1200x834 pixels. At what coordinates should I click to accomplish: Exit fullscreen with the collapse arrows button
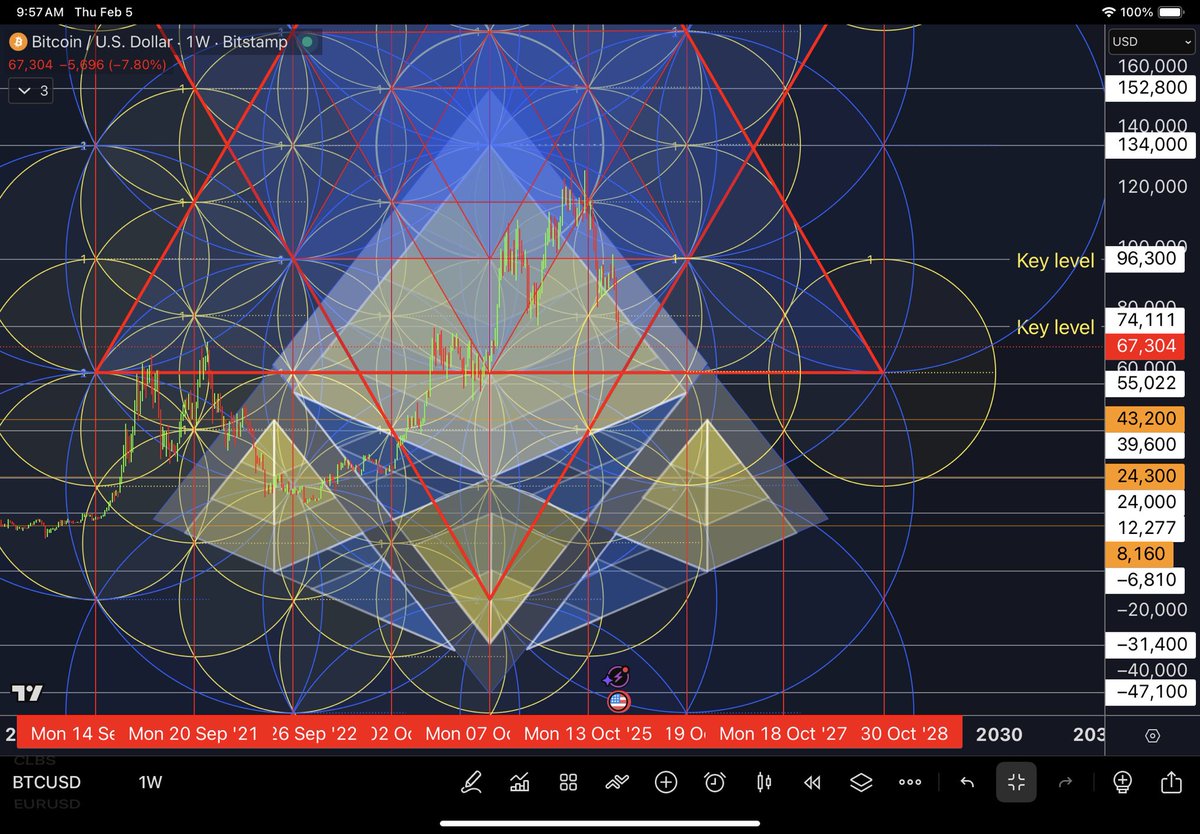pyautogui.click(x=1016, y=782)
